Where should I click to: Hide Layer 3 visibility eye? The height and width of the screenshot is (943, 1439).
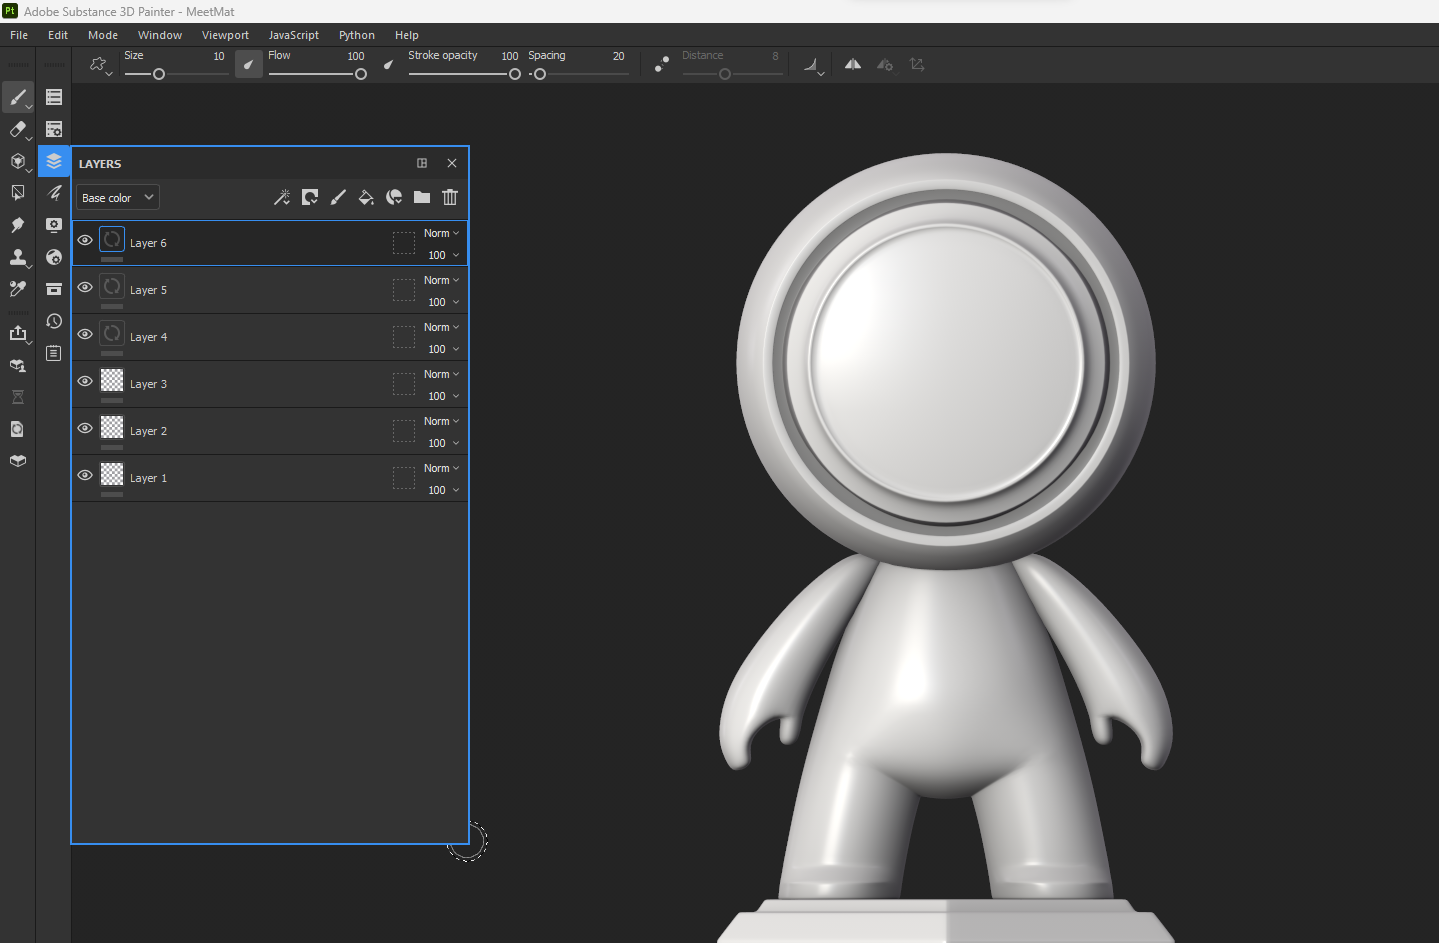[85, 381]
